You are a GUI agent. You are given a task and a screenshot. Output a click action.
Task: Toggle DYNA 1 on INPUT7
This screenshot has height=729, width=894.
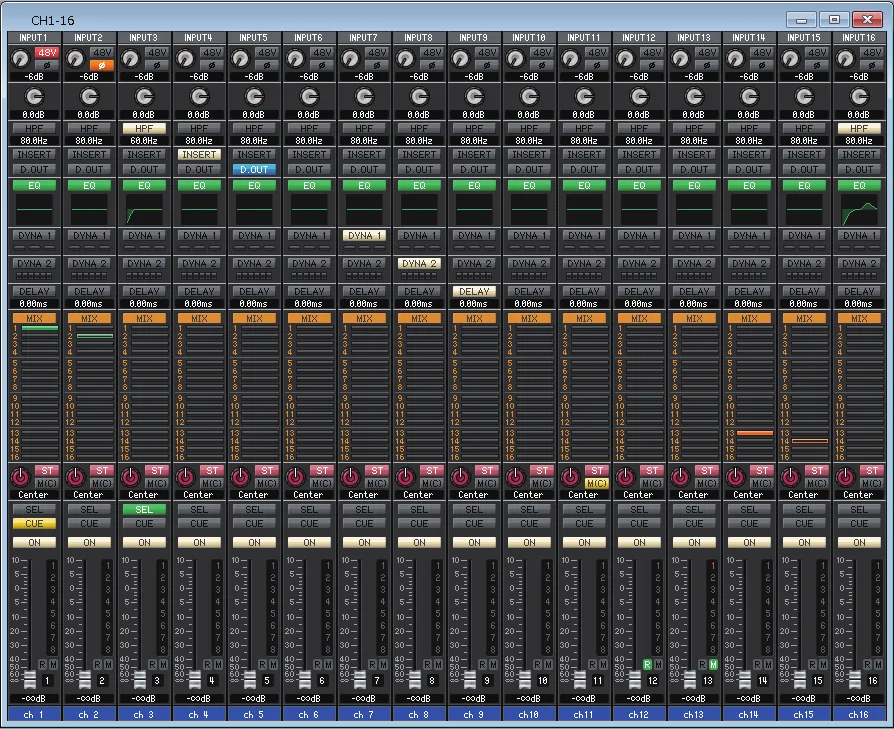click(364, 235)
